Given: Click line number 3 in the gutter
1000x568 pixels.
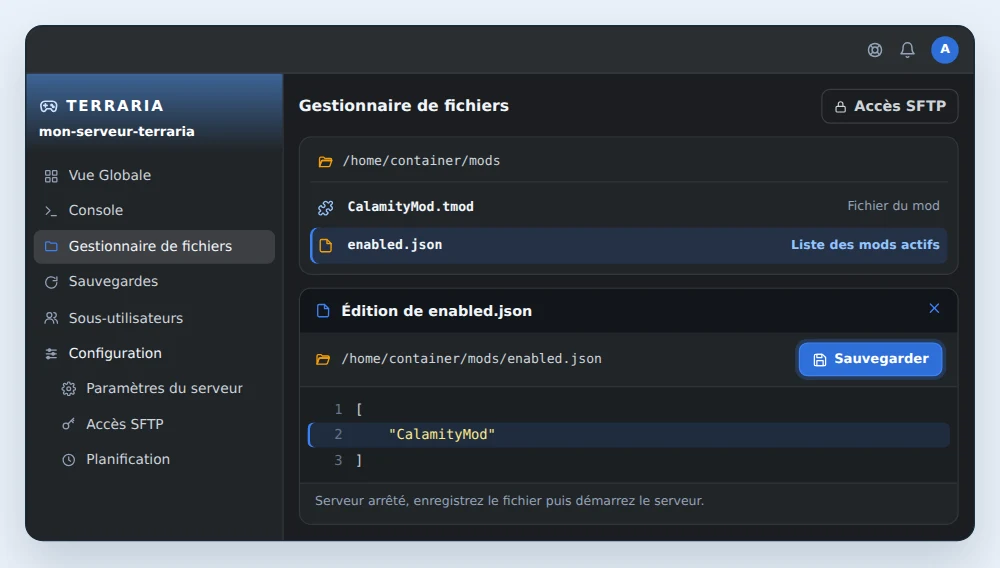Looking at the screenshot, I should tap(339, 460).
